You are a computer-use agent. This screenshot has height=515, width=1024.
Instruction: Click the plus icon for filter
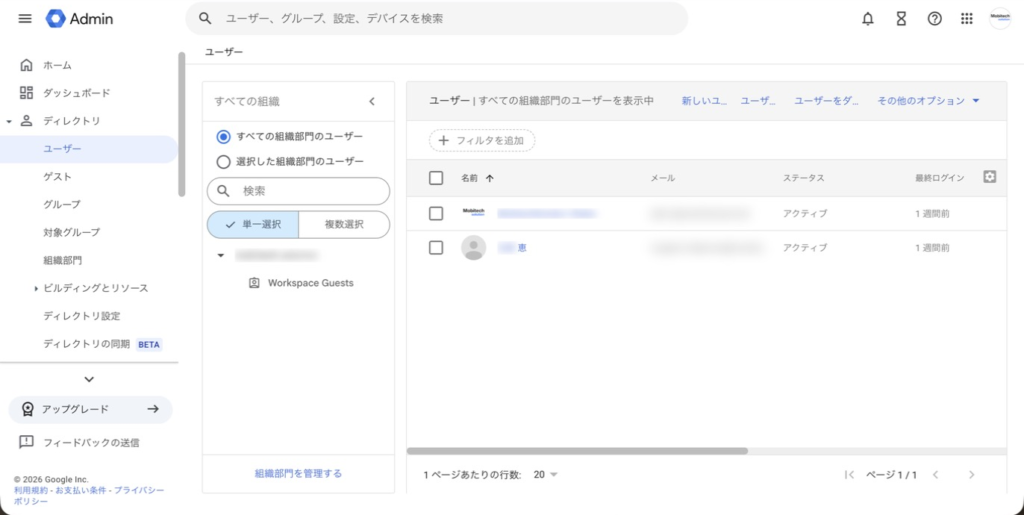(443, 140)
